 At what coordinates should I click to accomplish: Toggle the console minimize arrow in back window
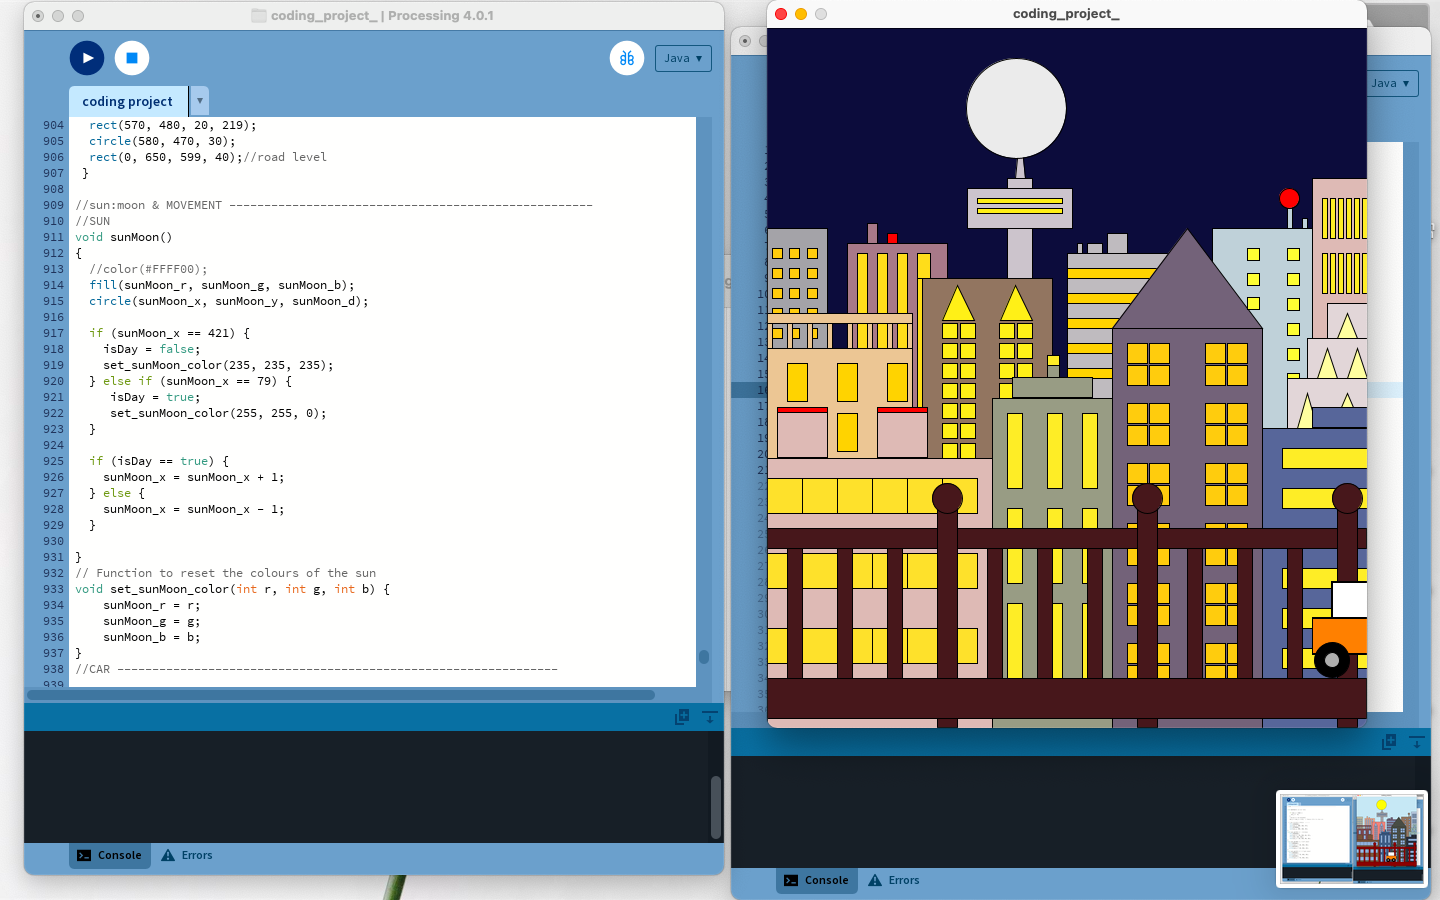point(1417,743)
